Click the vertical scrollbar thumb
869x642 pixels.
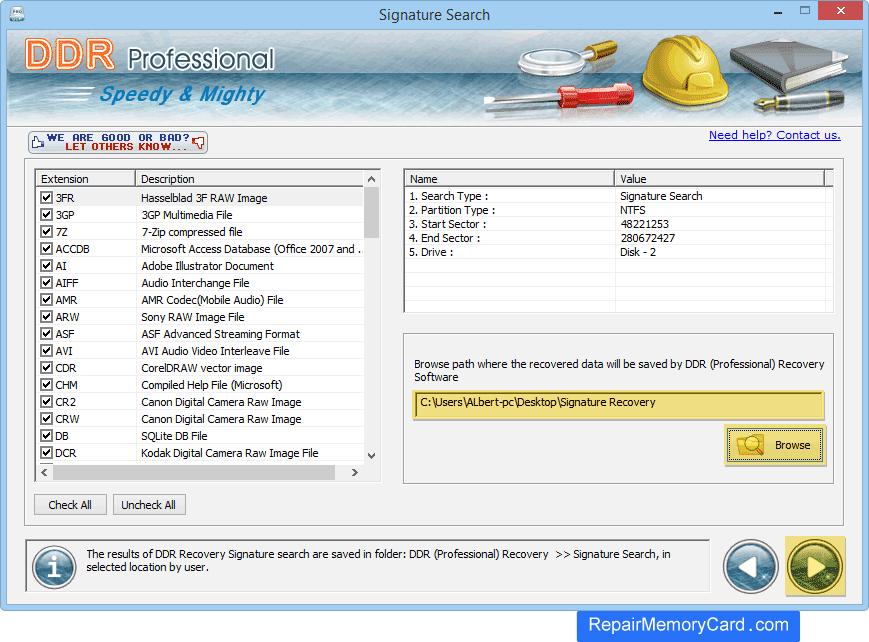pyautogui.click(x=371, y=212)
